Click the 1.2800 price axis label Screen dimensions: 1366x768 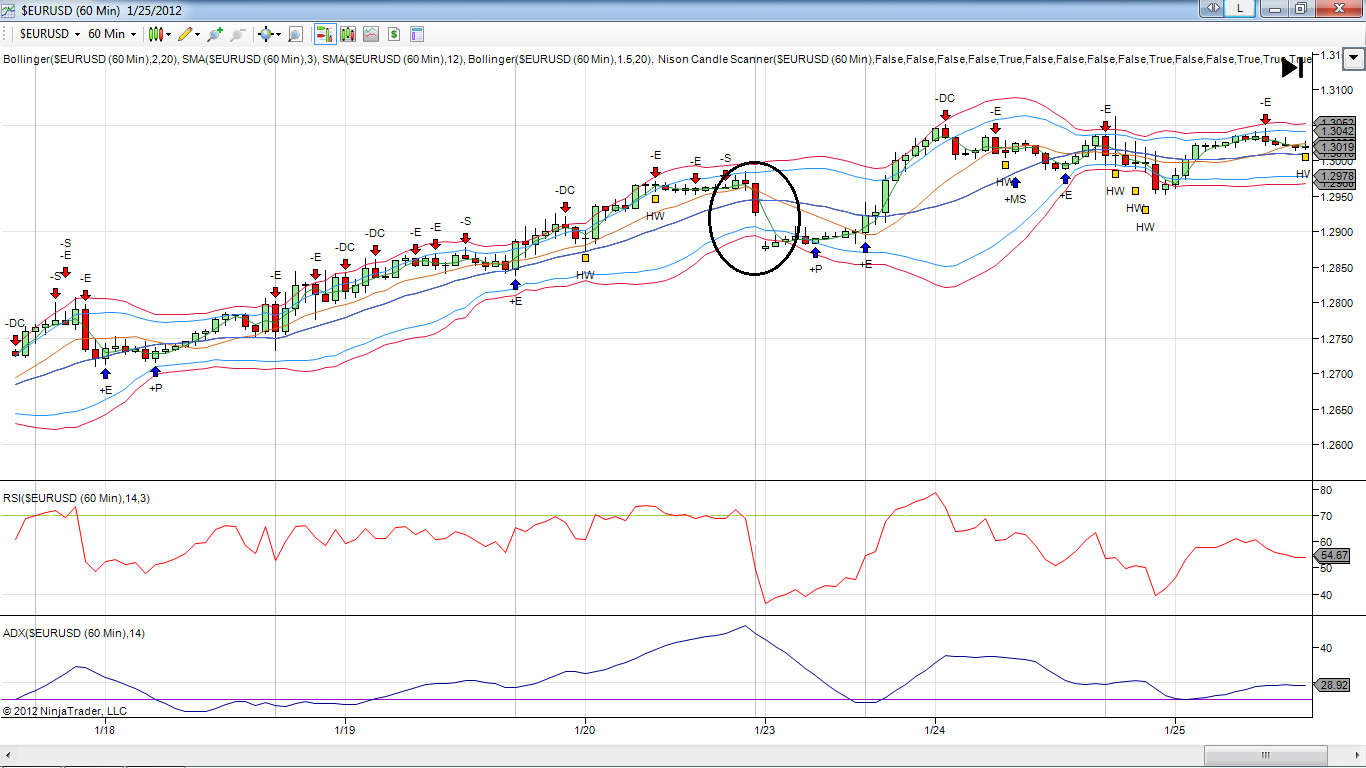coord(1337,303)
